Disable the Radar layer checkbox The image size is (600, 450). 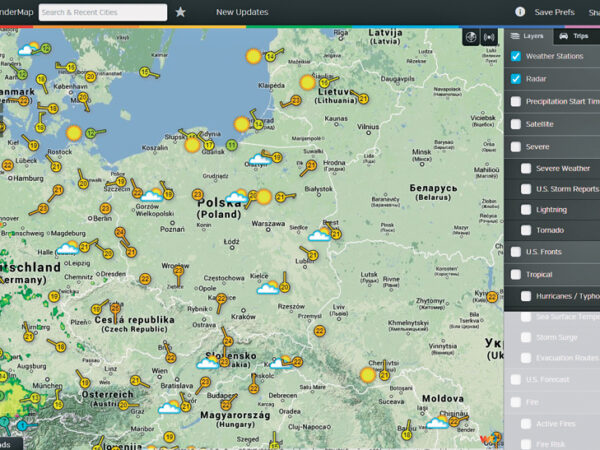[x=516, y=79]
